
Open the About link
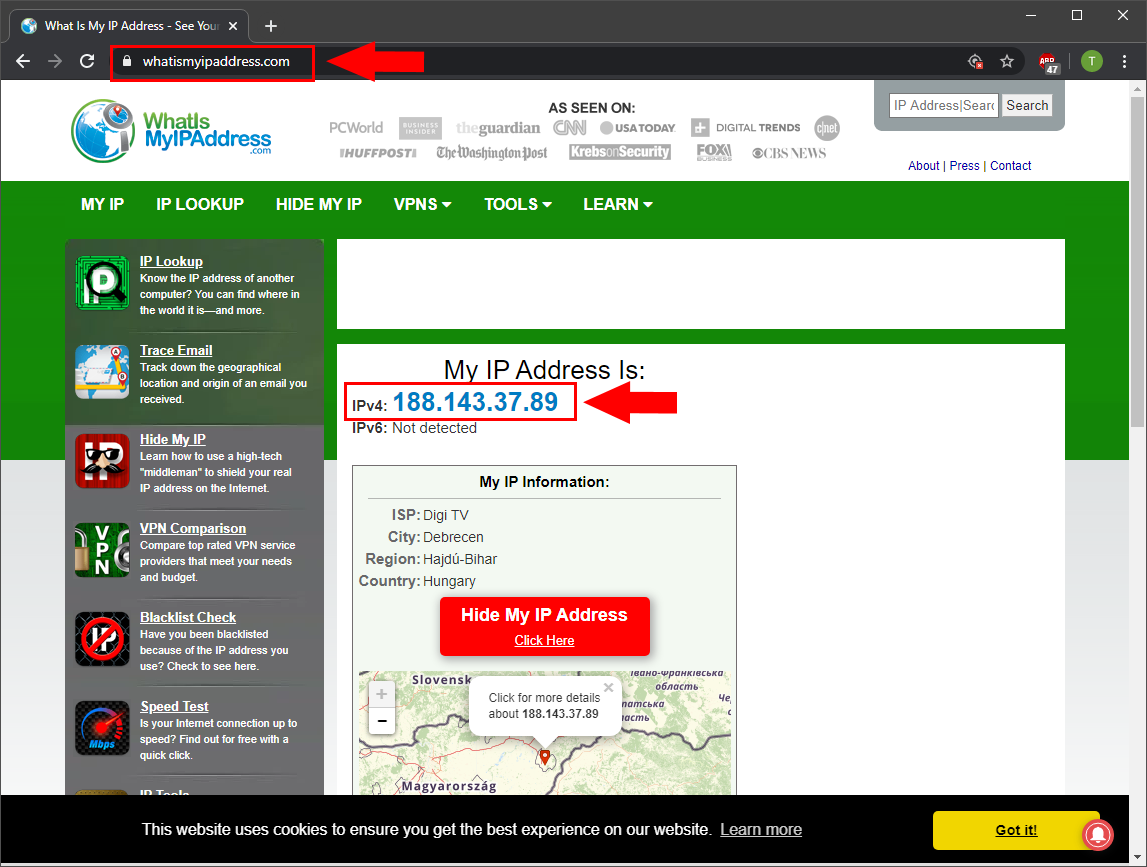coord(924,166)
